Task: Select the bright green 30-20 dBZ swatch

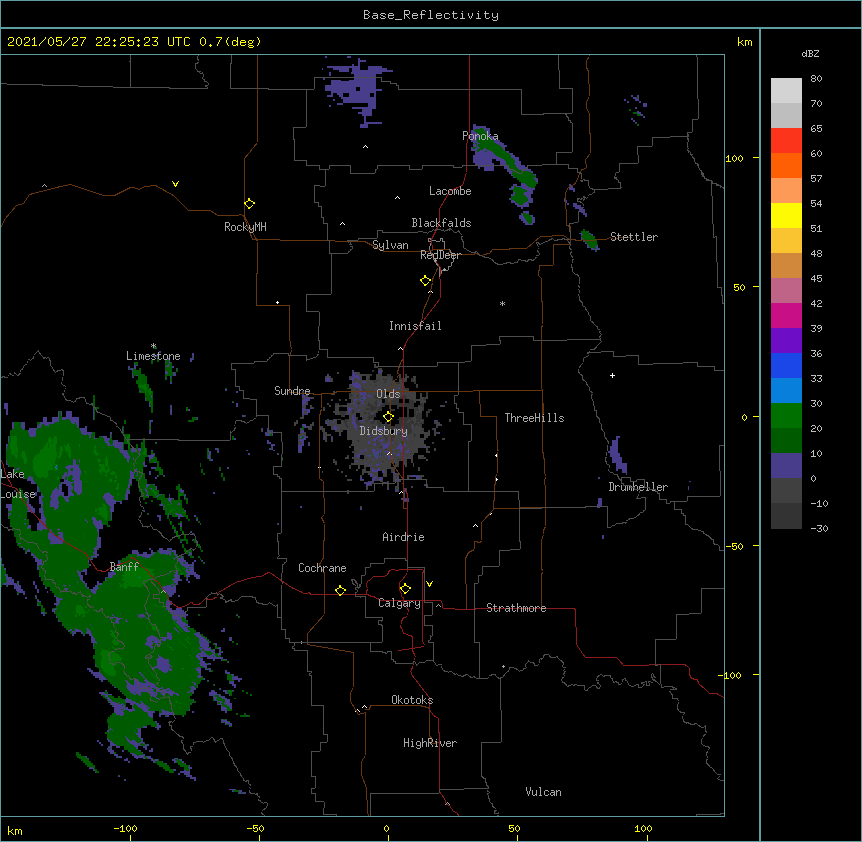Action: 786,416
